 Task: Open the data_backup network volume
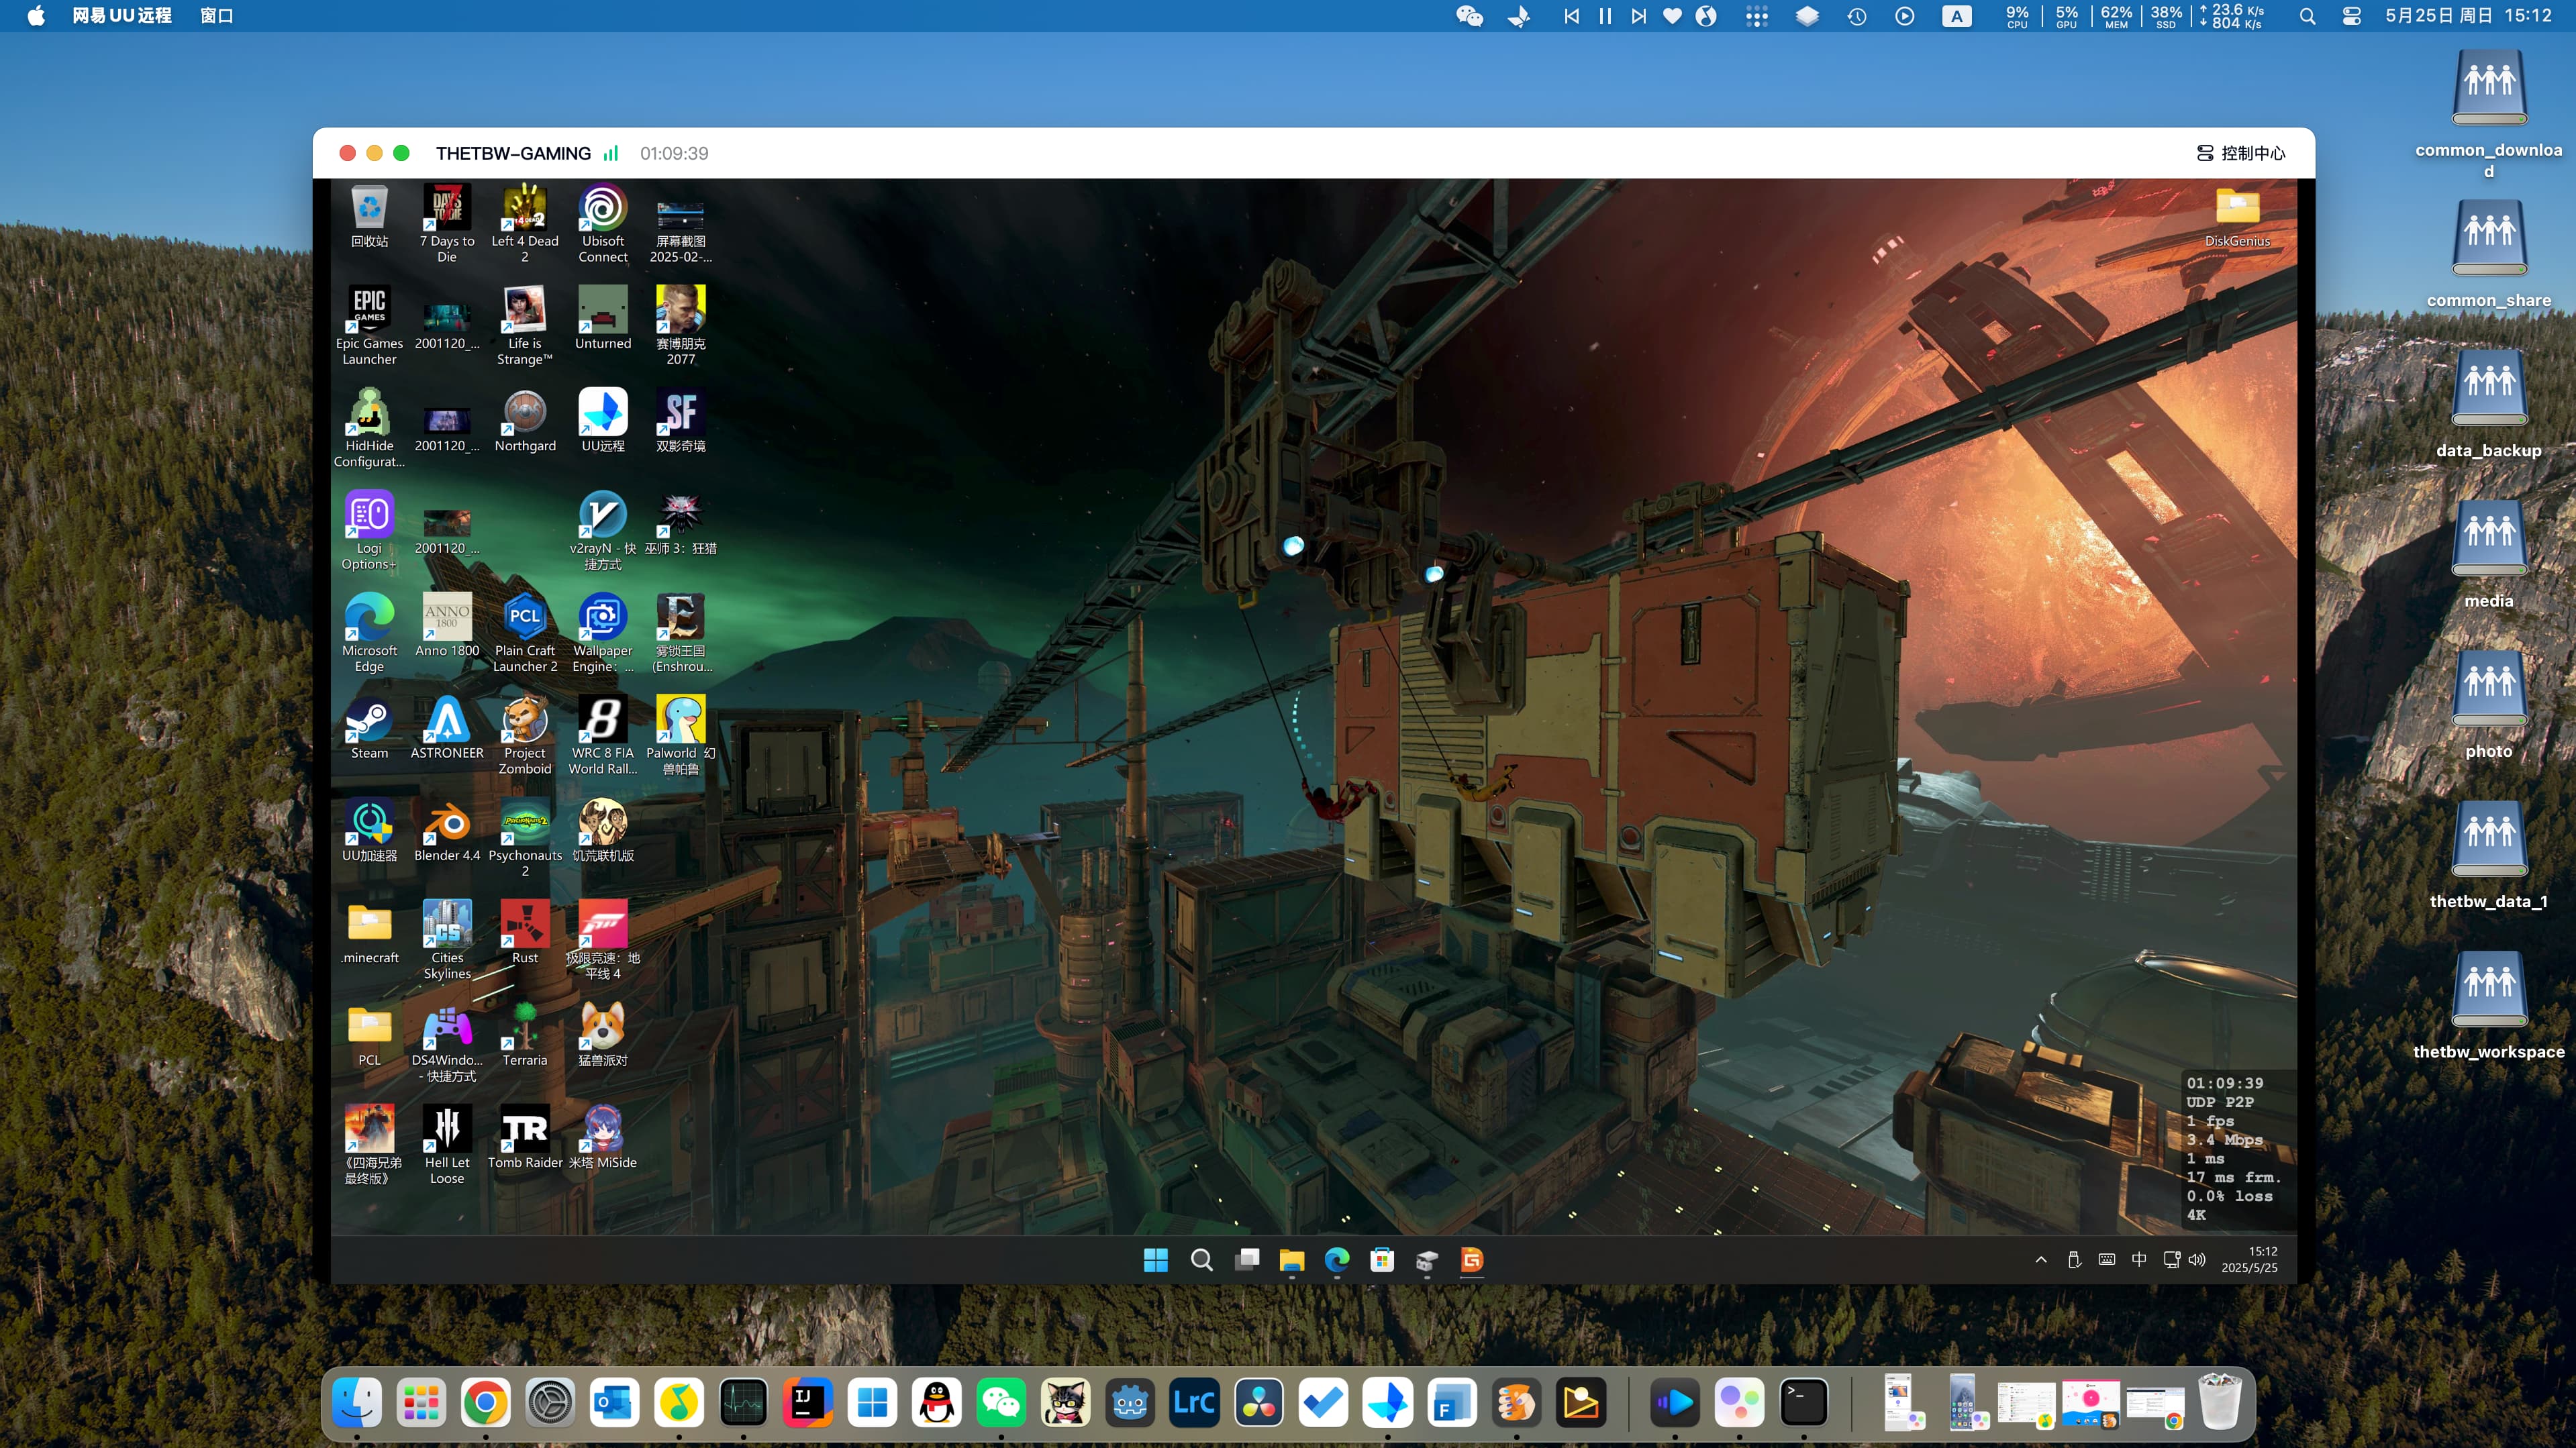tap(2489, 404)
